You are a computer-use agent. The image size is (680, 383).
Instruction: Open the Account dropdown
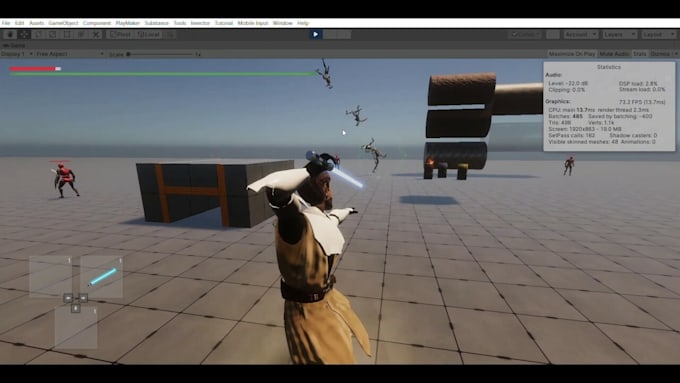click(x=581, y=34)
